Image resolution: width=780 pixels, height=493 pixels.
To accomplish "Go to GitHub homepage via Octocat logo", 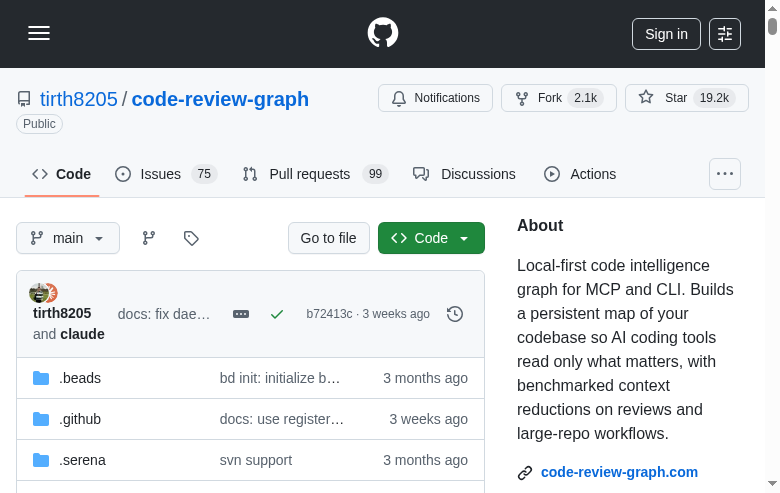I will 383,33.
